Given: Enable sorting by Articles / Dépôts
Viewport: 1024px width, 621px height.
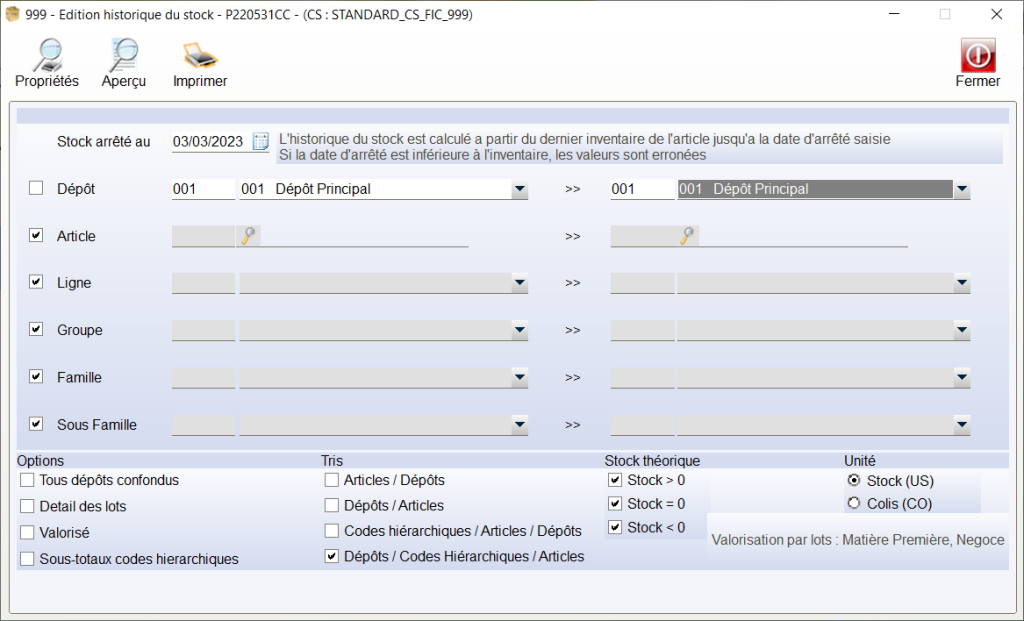Looking at the screenshot, I should 332,481.
